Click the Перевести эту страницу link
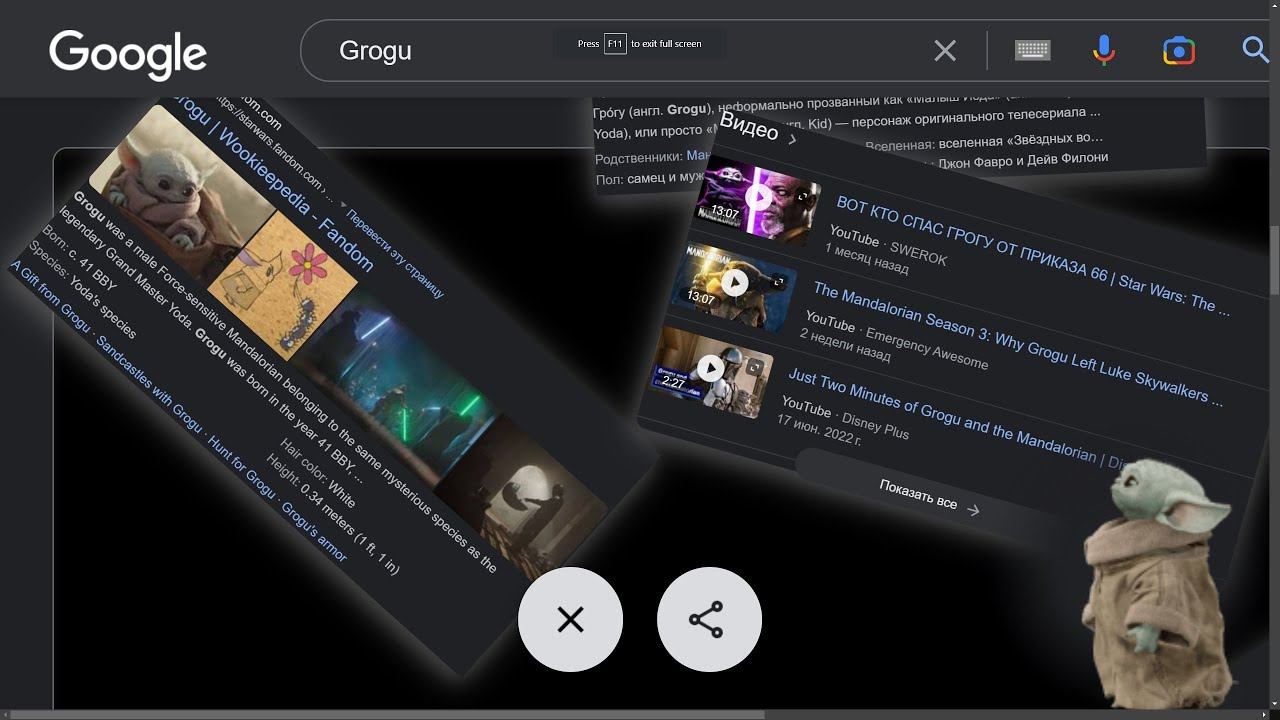The image size is (1280, 720). pos(397,252)
